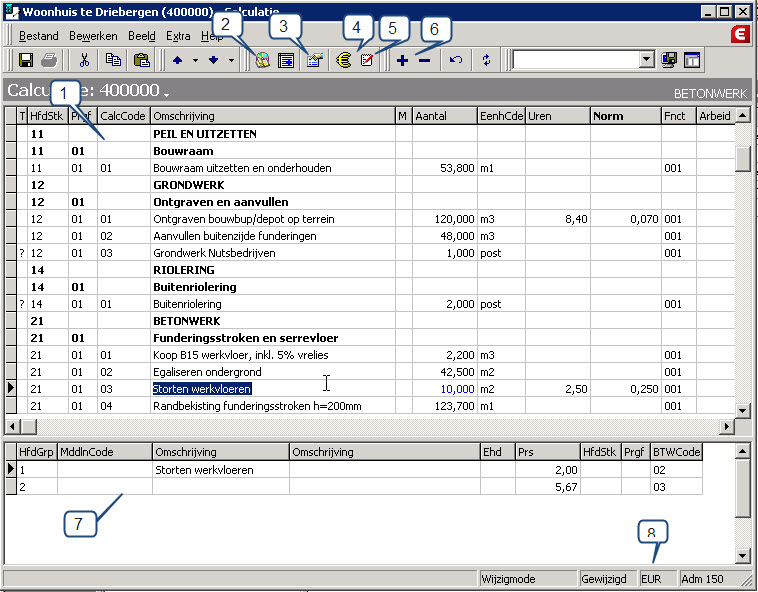Open dropdown next to the up arrow
This screenshot has width=758, height=592.
coord(195,61)
